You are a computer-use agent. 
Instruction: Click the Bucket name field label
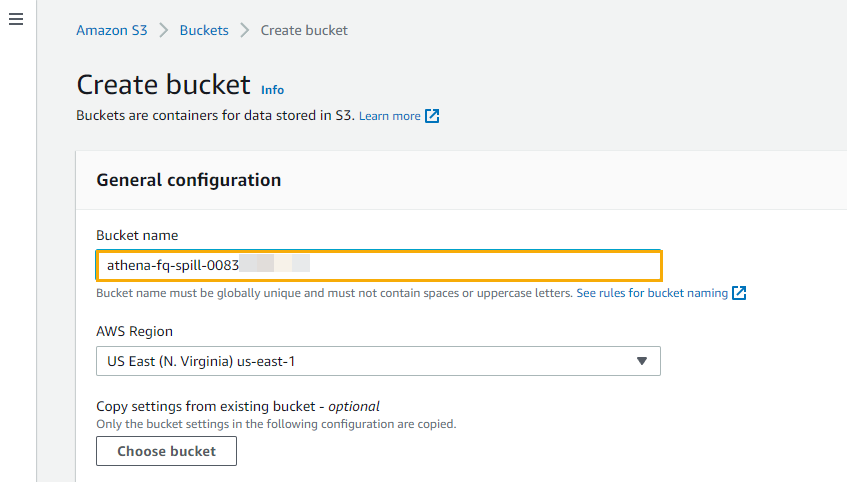coord(137,235)
